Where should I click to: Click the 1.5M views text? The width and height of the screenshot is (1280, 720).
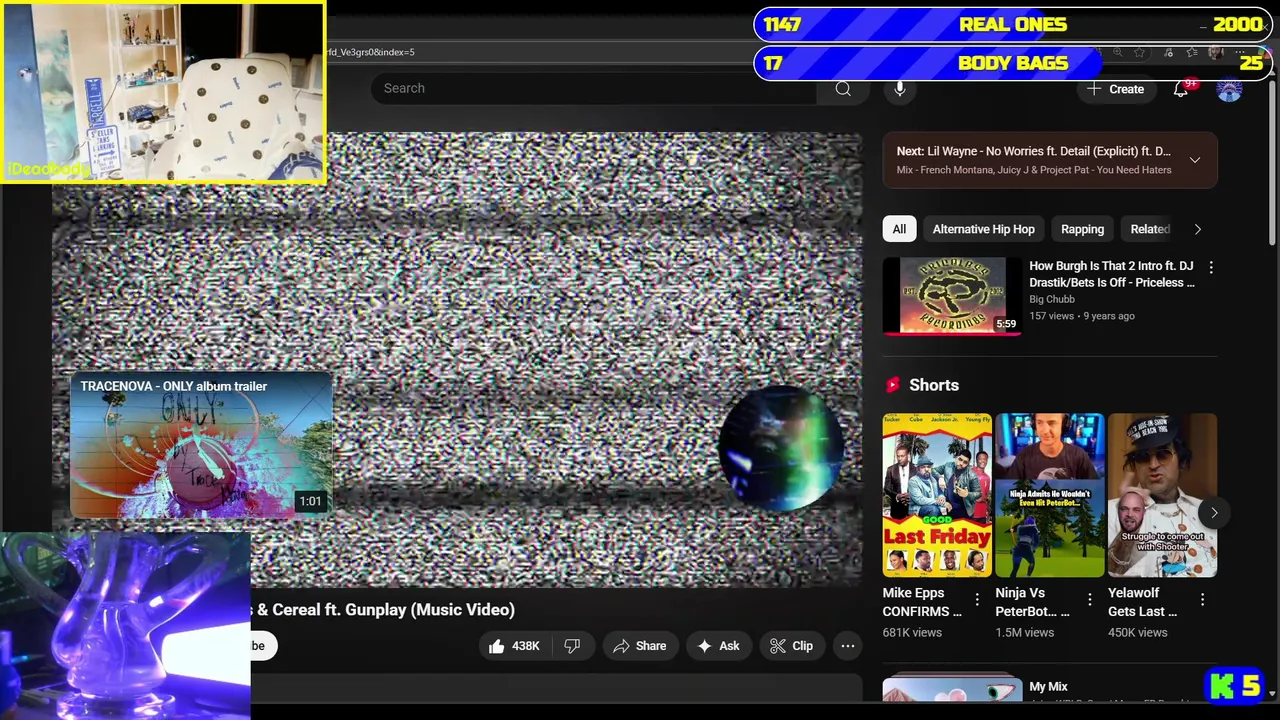click(x=1025, y=633)
